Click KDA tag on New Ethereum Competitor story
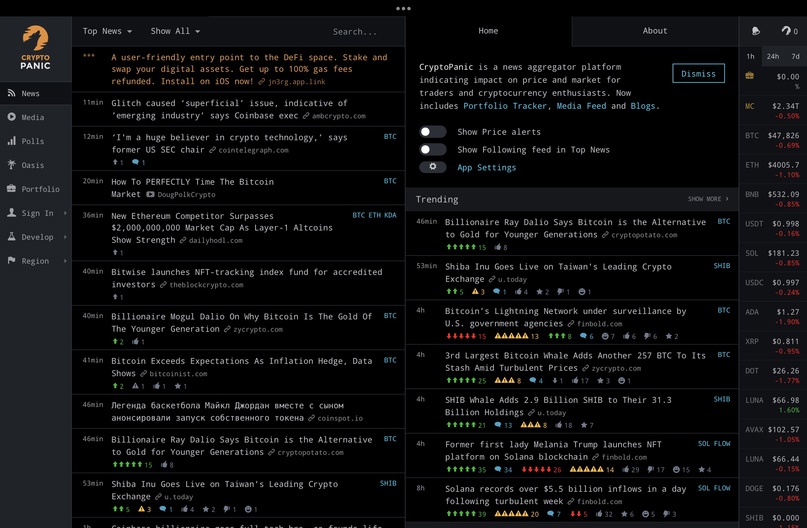 tap(391, 215)
